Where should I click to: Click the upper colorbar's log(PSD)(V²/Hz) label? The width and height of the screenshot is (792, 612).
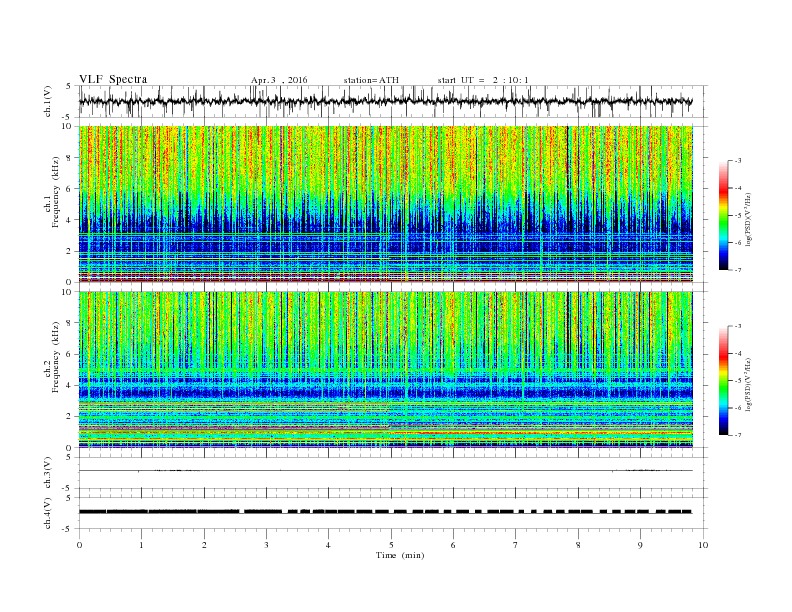pos(749,222)
